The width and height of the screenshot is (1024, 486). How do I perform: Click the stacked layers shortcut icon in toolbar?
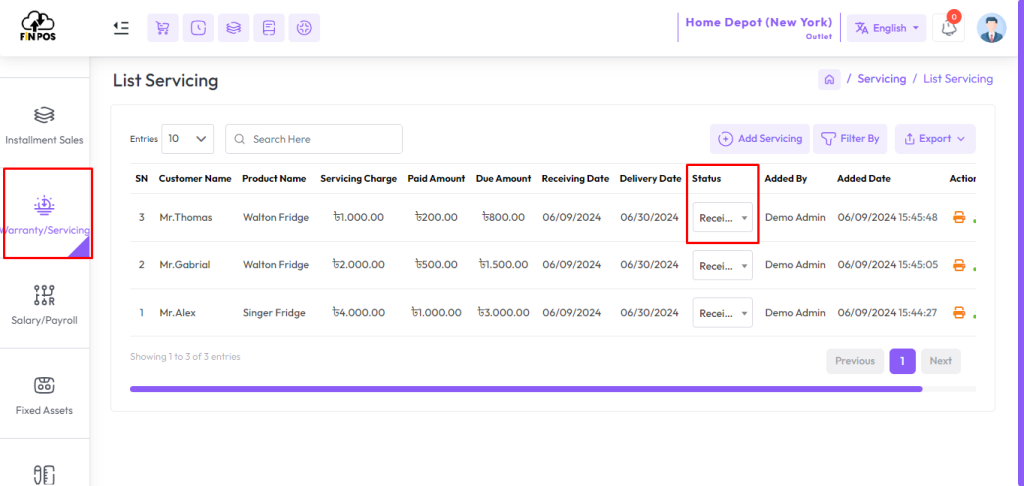click(233, 28)
